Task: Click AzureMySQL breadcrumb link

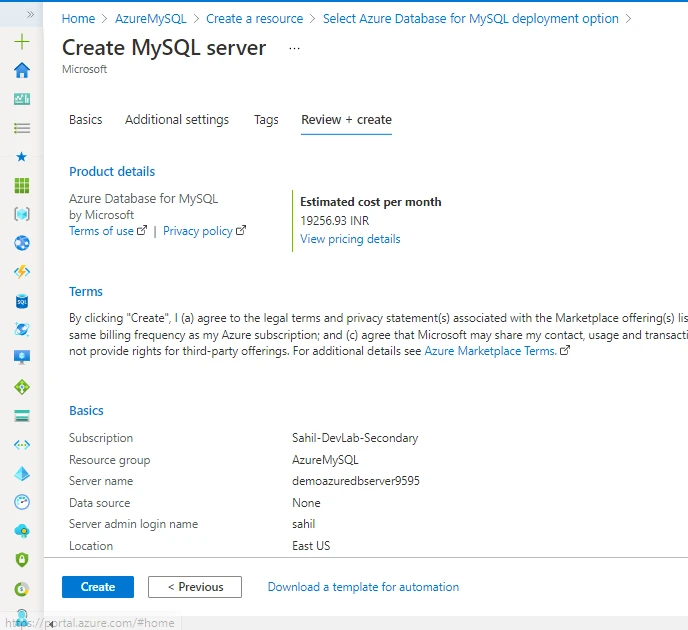Action: coord(150,18)
